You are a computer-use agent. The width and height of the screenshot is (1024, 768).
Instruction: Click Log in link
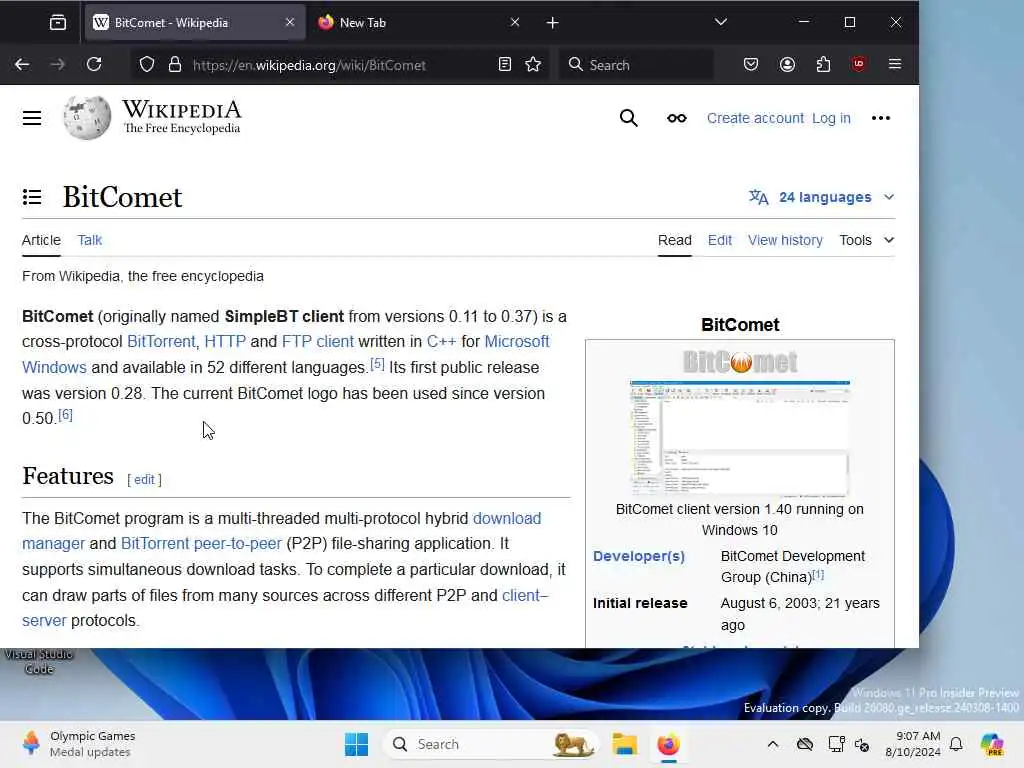831,118
